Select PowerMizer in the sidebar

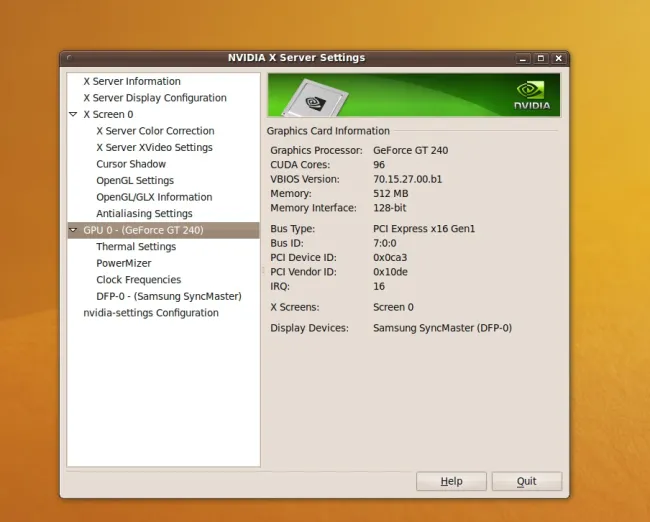coord(124,263)
